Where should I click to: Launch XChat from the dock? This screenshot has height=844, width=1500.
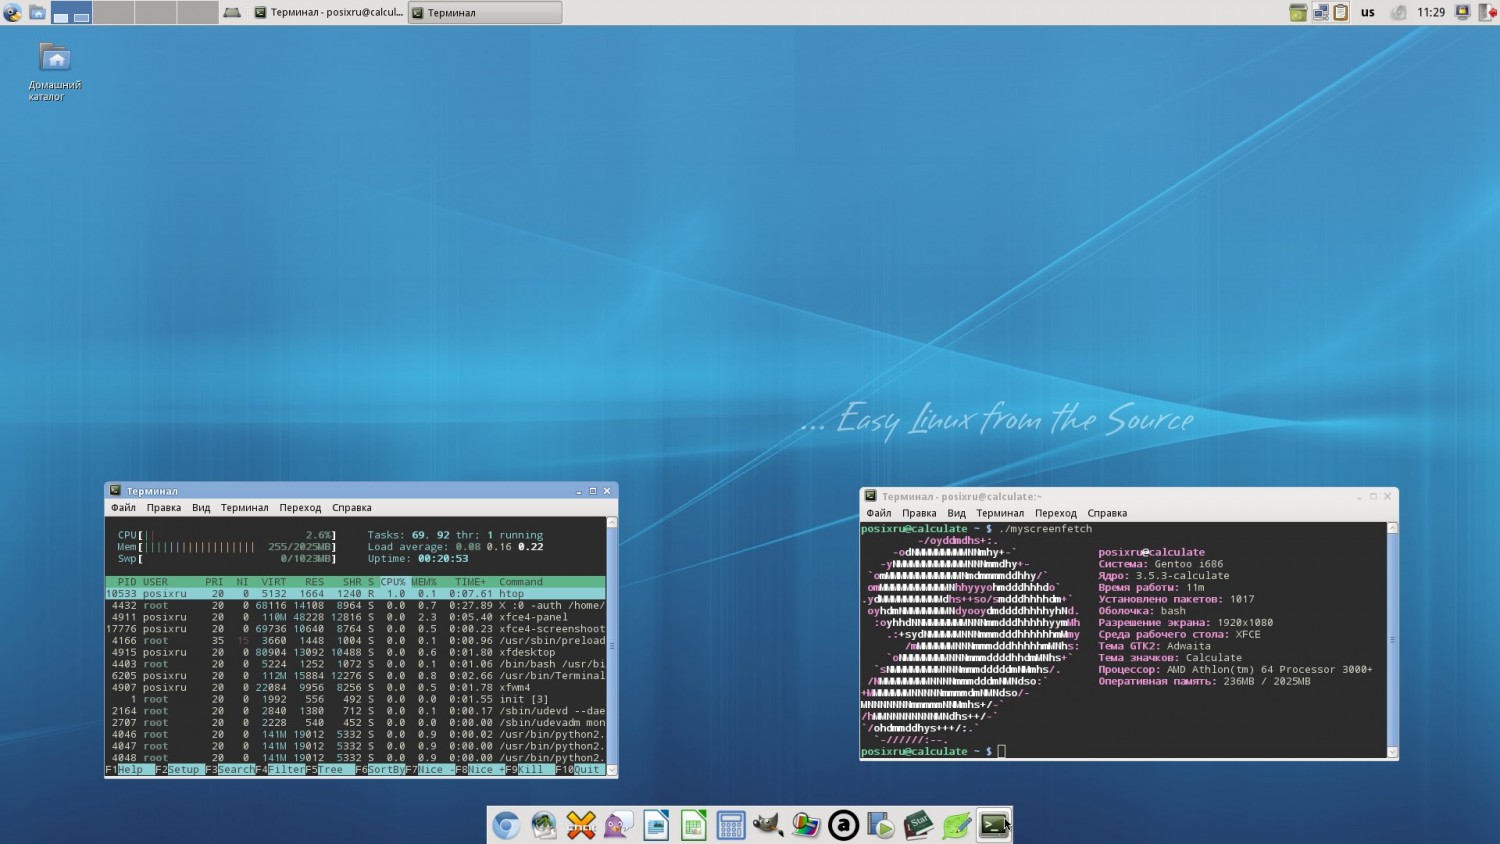[581, 825]
